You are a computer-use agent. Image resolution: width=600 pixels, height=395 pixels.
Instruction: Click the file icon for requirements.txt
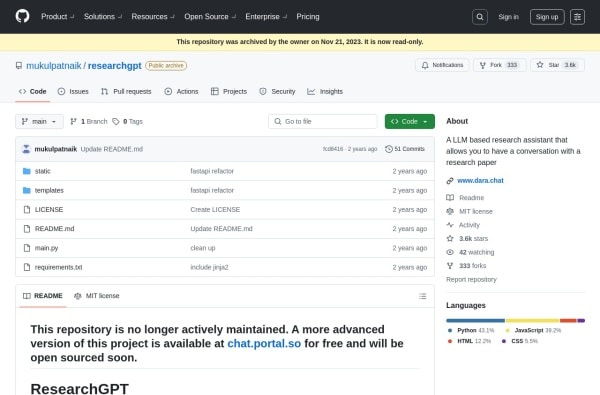(27, 267)
